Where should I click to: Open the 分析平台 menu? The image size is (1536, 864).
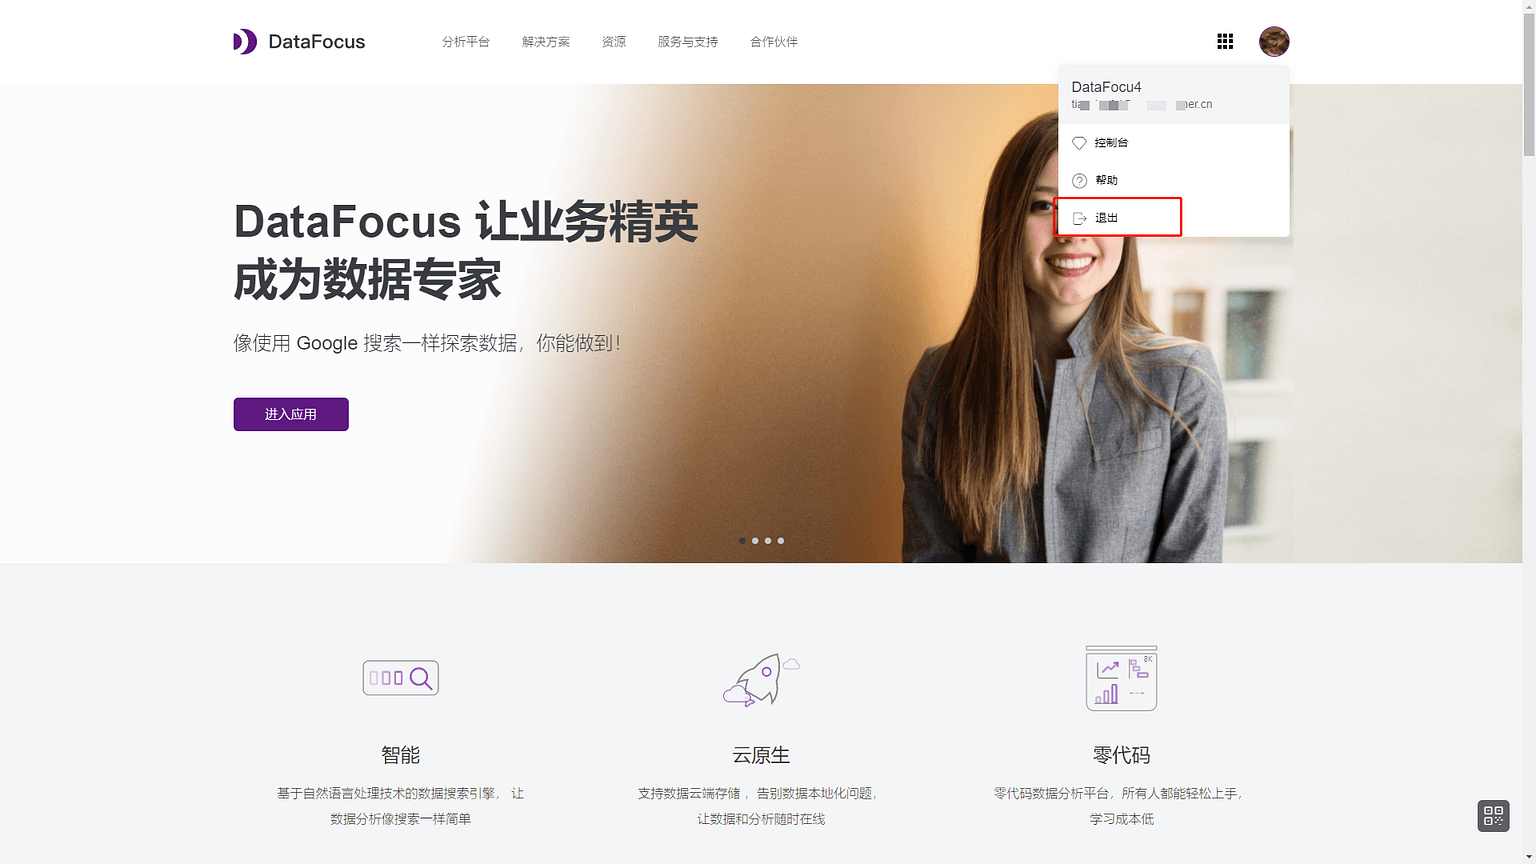pos(466,42)
